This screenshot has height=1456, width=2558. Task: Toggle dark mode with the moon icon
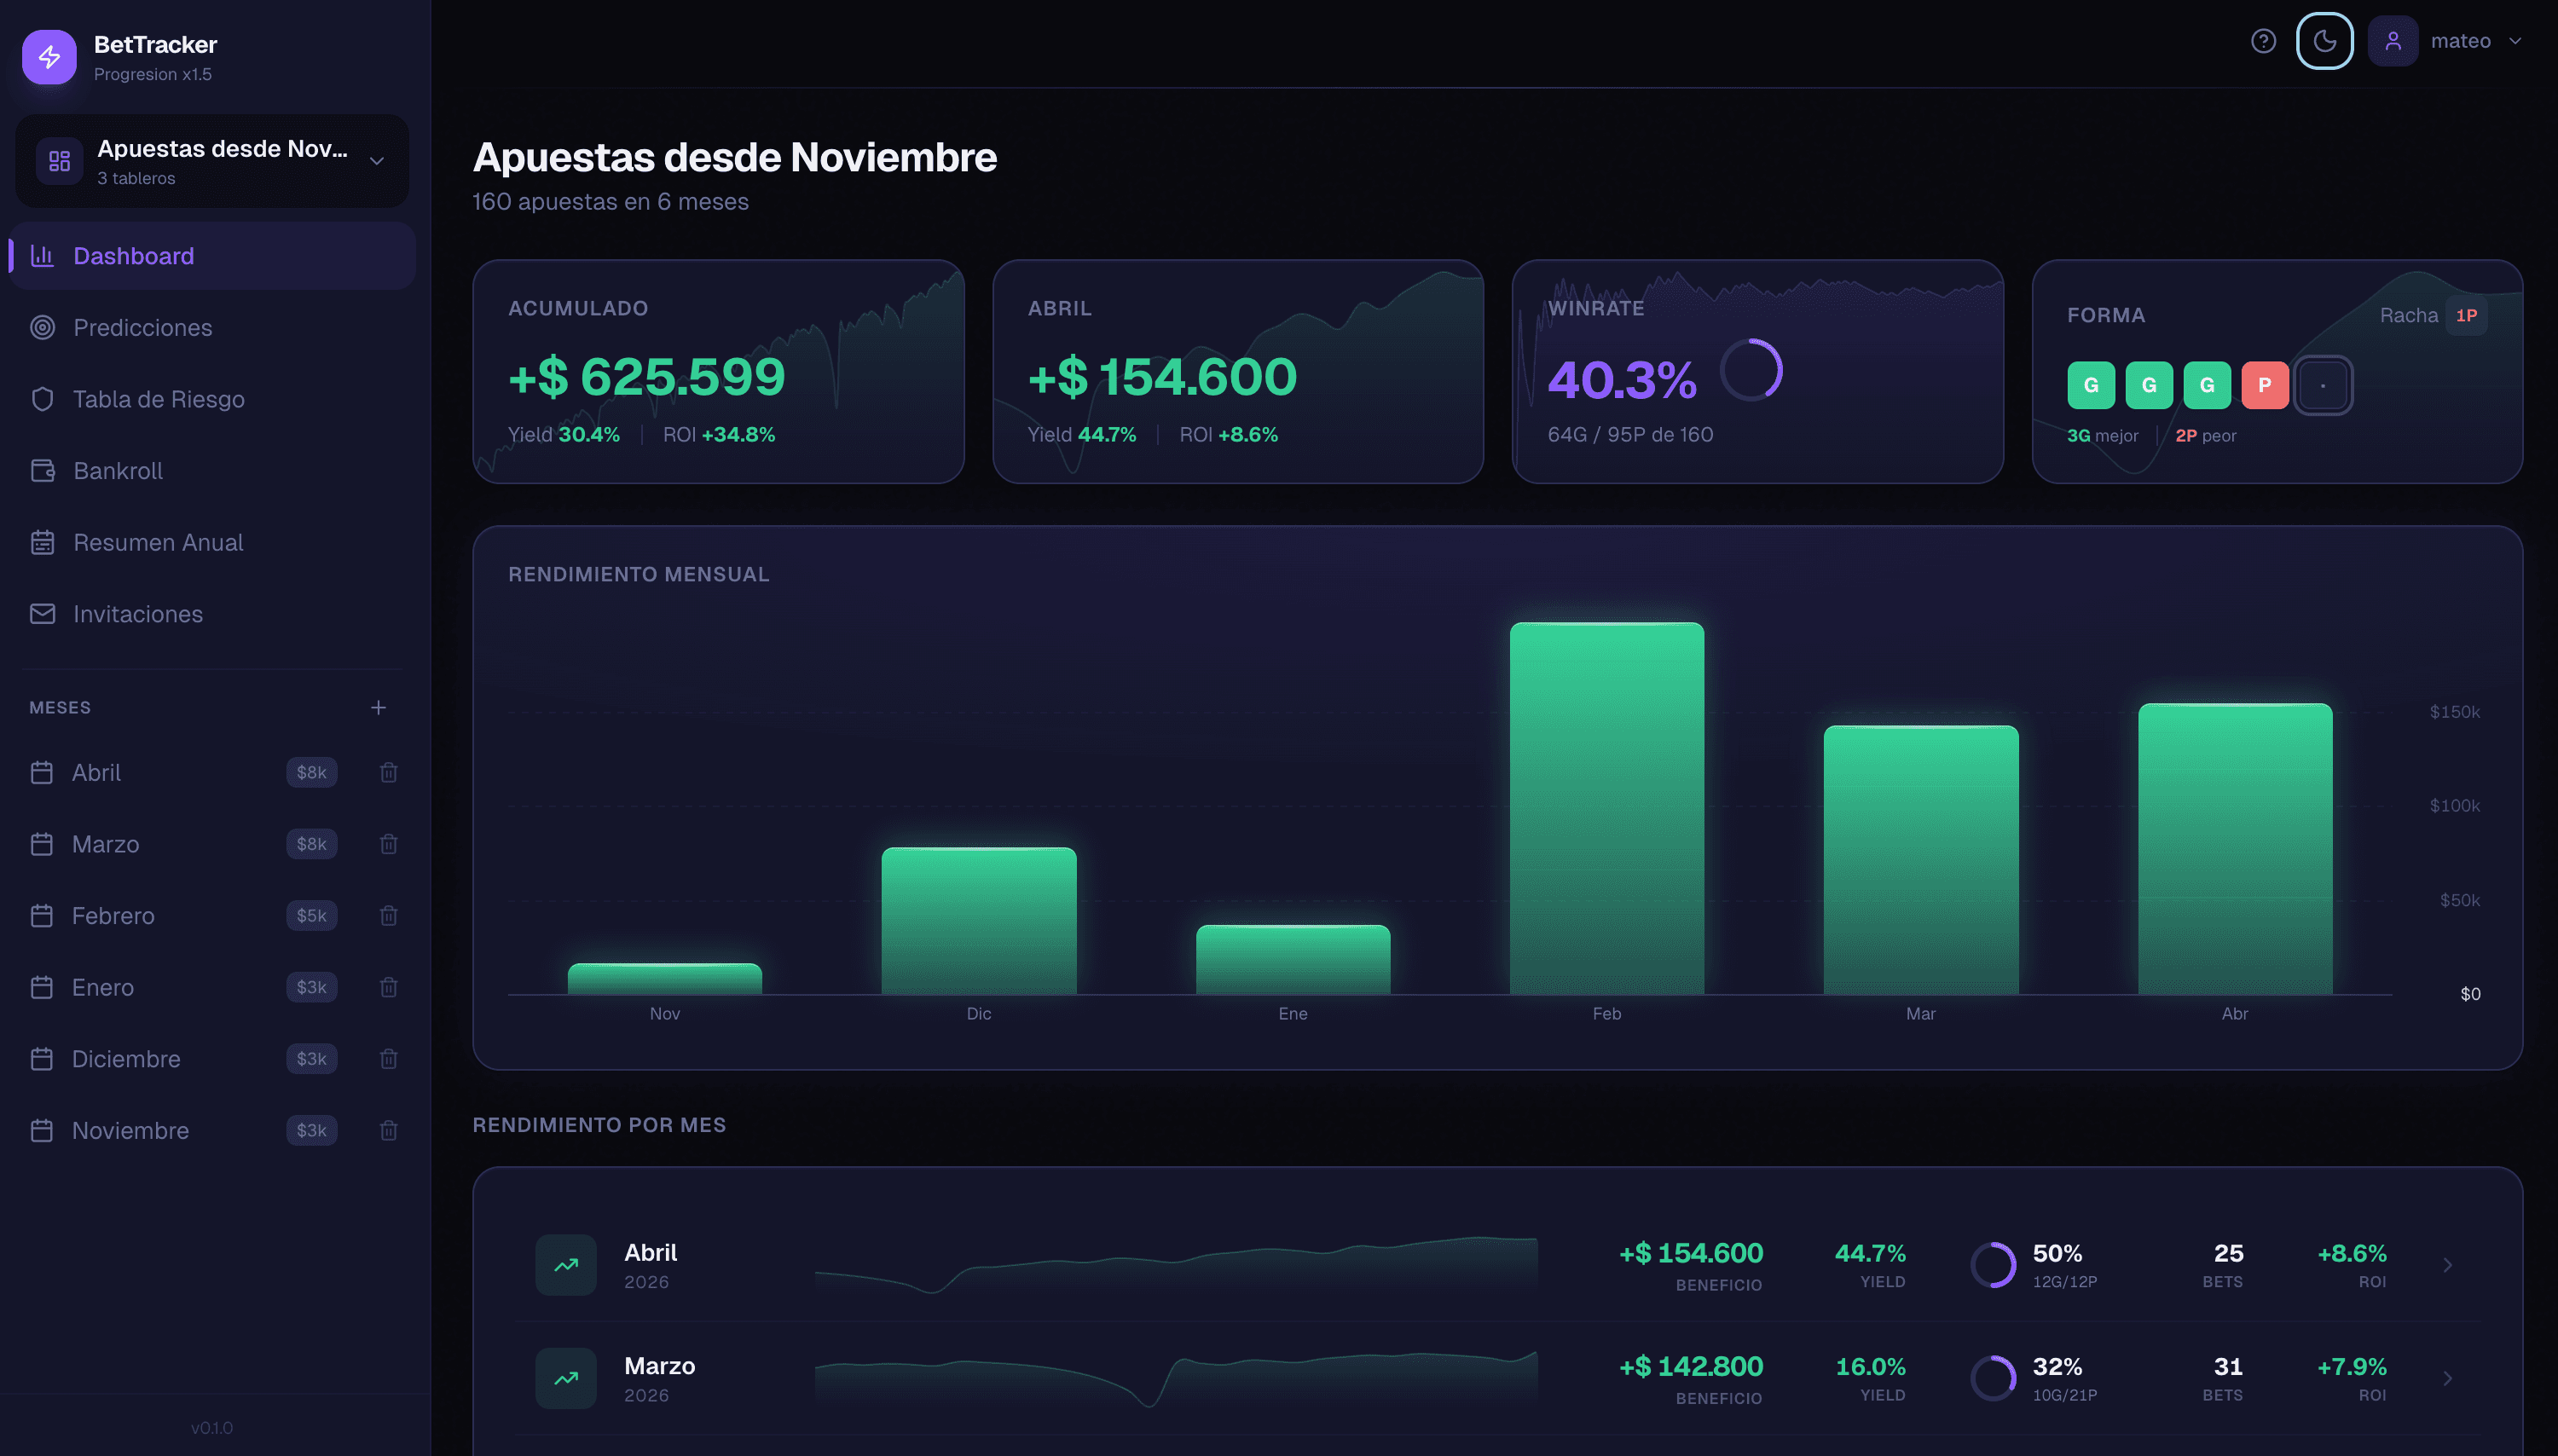(2324, 40)
